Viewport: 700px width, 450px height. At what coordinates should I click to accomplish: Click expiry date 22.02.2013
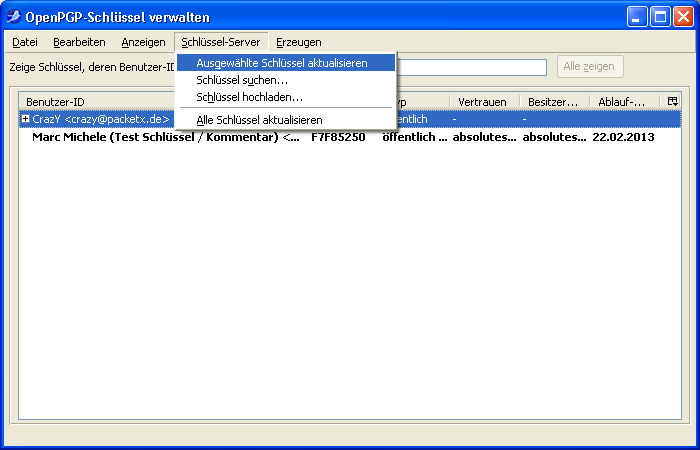click(x=623, y=137)
